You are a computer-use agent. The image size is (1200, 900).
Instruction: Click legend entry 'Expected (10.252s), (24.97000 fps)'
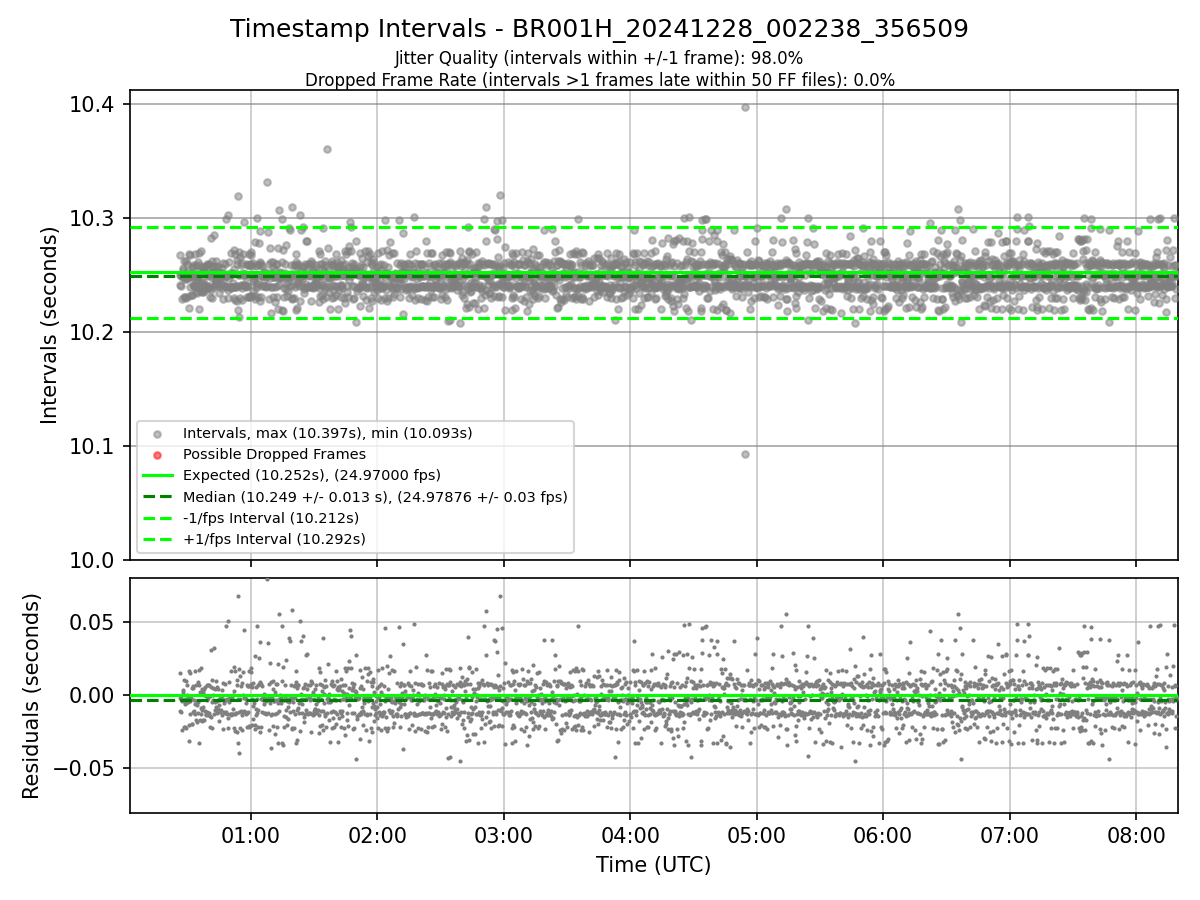click(311, 475)
